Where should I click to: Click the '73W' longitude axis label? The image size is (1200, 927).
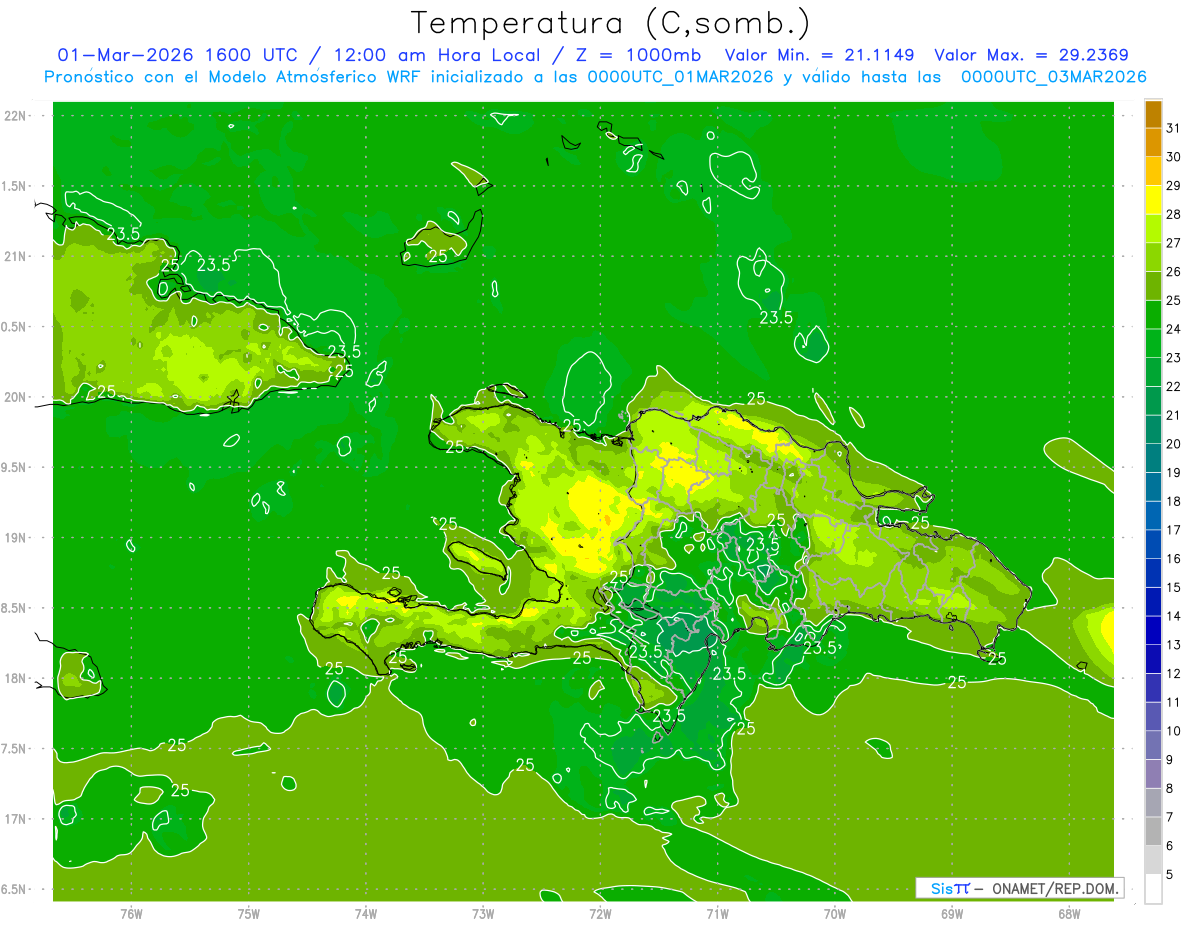tap(483, 914)
